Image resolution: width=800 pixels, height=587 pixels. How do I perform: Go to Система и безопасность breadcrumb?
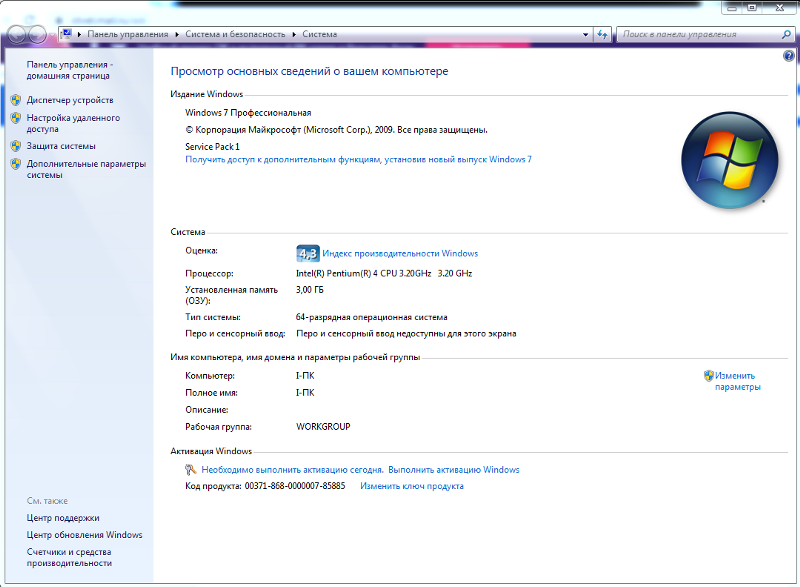pyautogui.click(x=235, y=34)
